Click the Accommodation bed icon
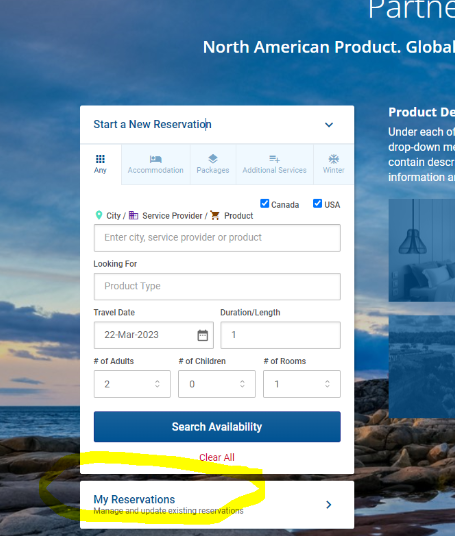 156,159
